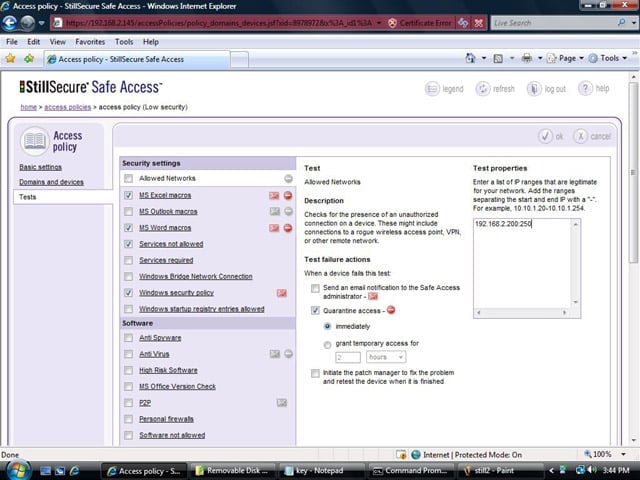Image resolution: width=640 pixels, height=480 pixels.
Task: Select the immediately radio button
Action: [x=327, y=327]
